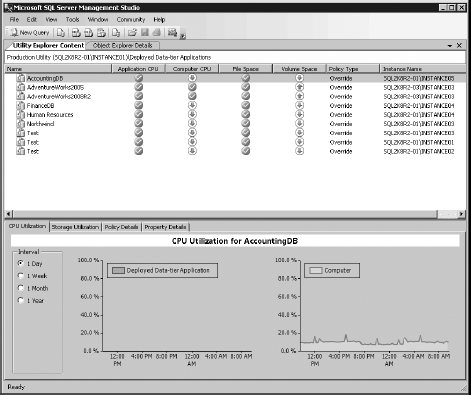This screenshot has width=471, height=395.
Task: Sort list by Name column header
Action: [x=58, y=69]
